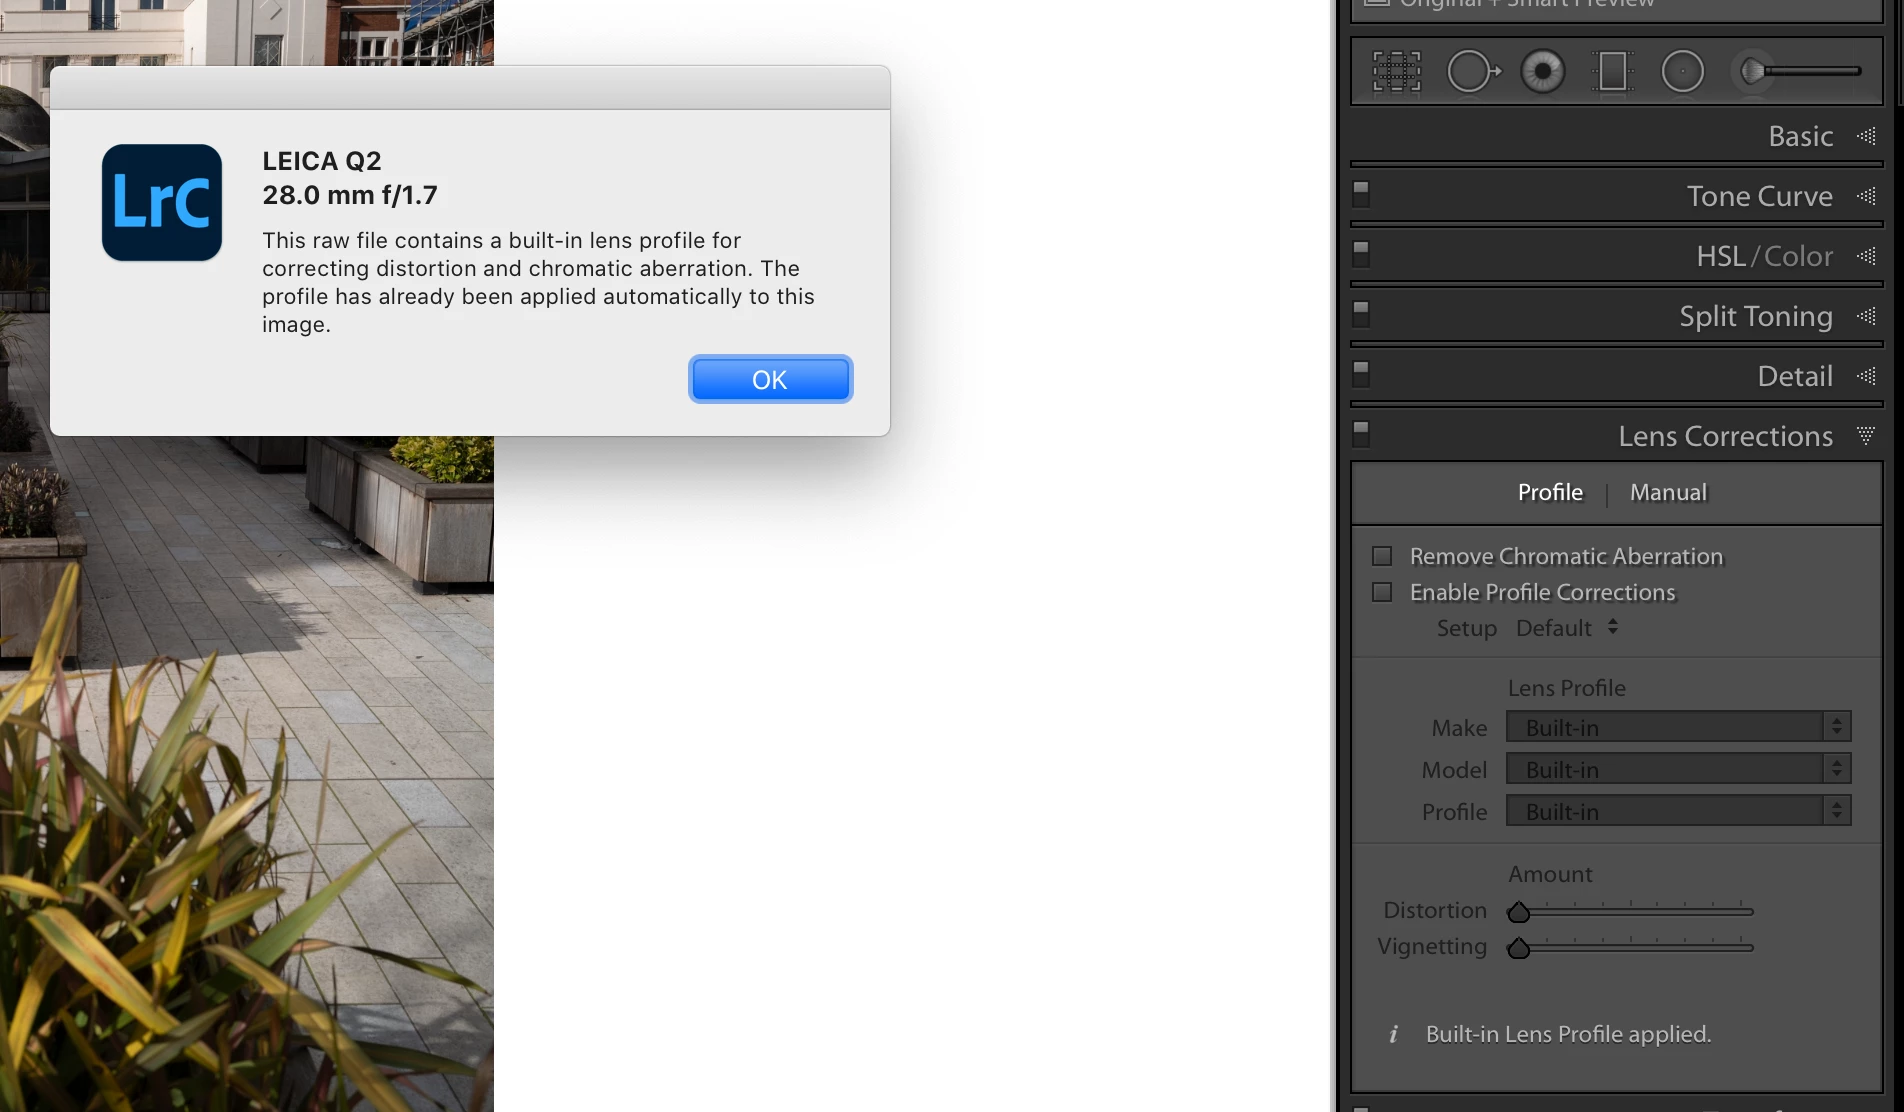
Task: Expand the Detail panel
Action: click(x=1866, y=376)
